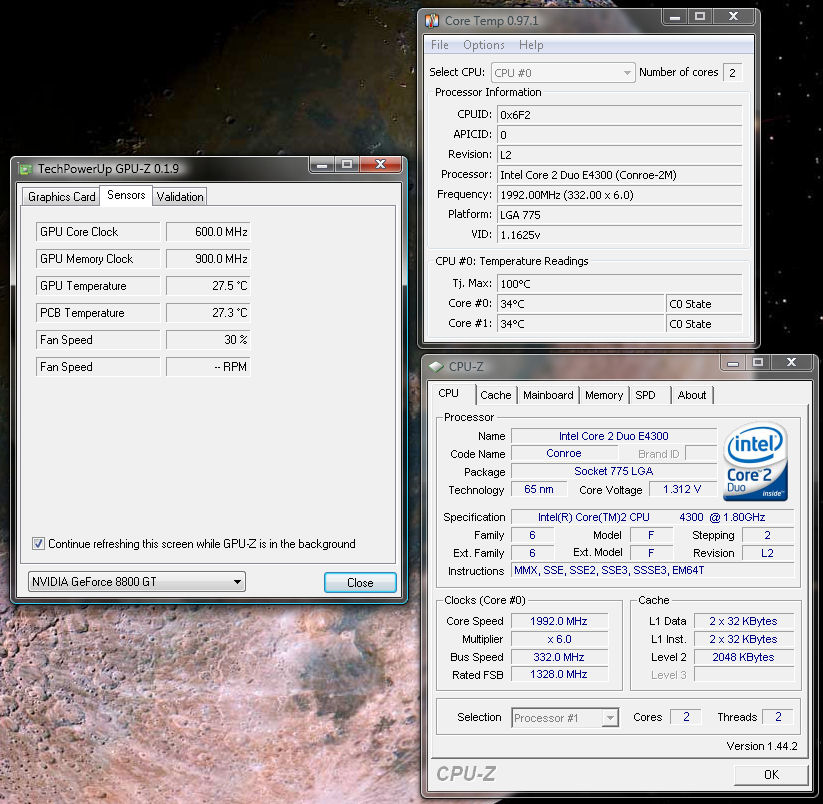This screenshot has width=823, height=804.
Task: Click the Instructions field listing MMX, SSE
Action: [x=652, y=570]
